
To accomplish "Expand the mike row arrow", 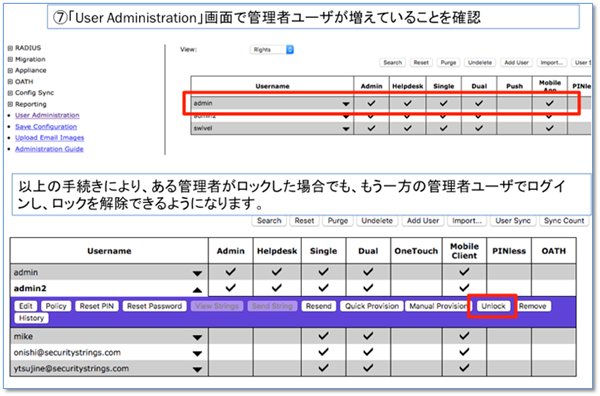I will pos(197,337).
